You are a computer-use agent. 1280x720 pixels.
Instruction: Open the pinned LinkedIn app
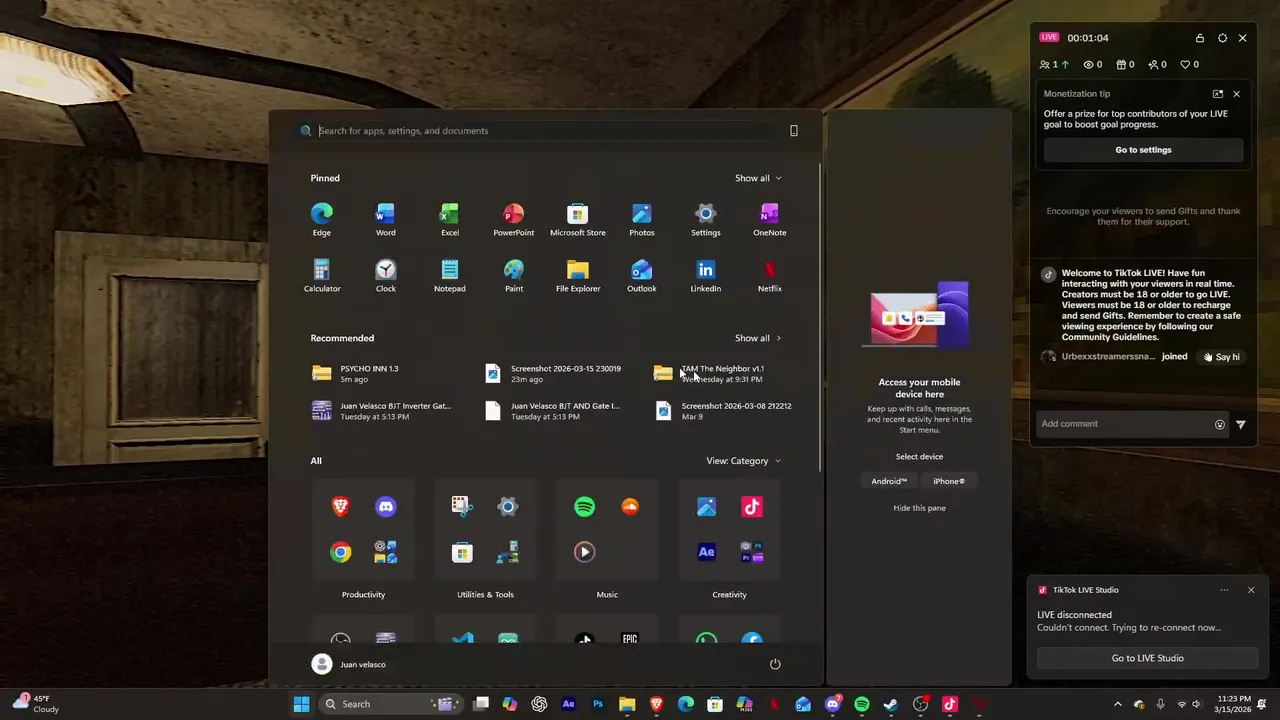coord(705,275)
